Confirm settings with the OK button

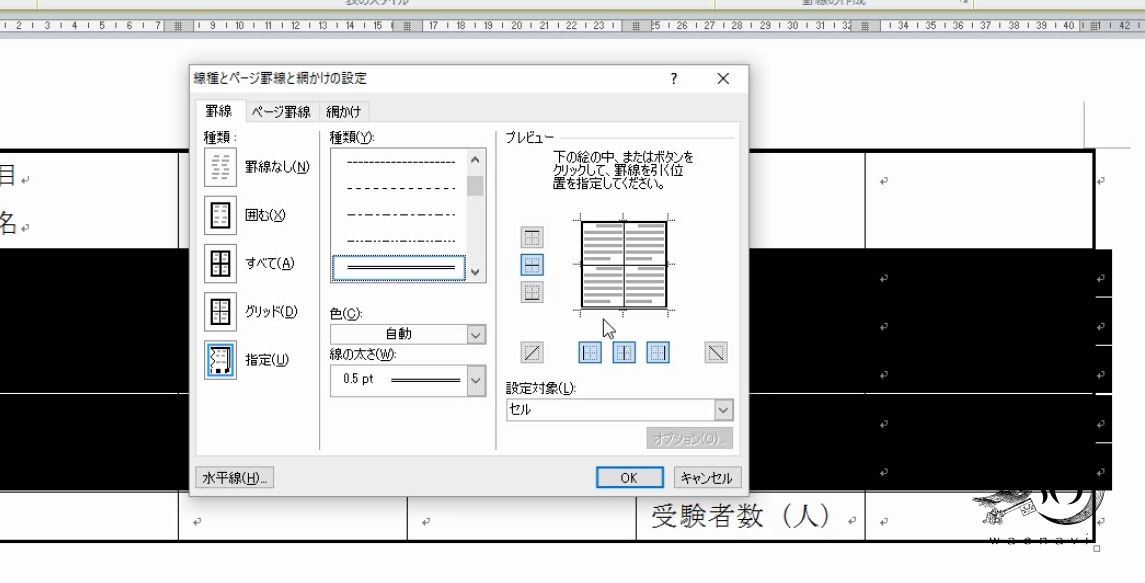pos(629,478)
